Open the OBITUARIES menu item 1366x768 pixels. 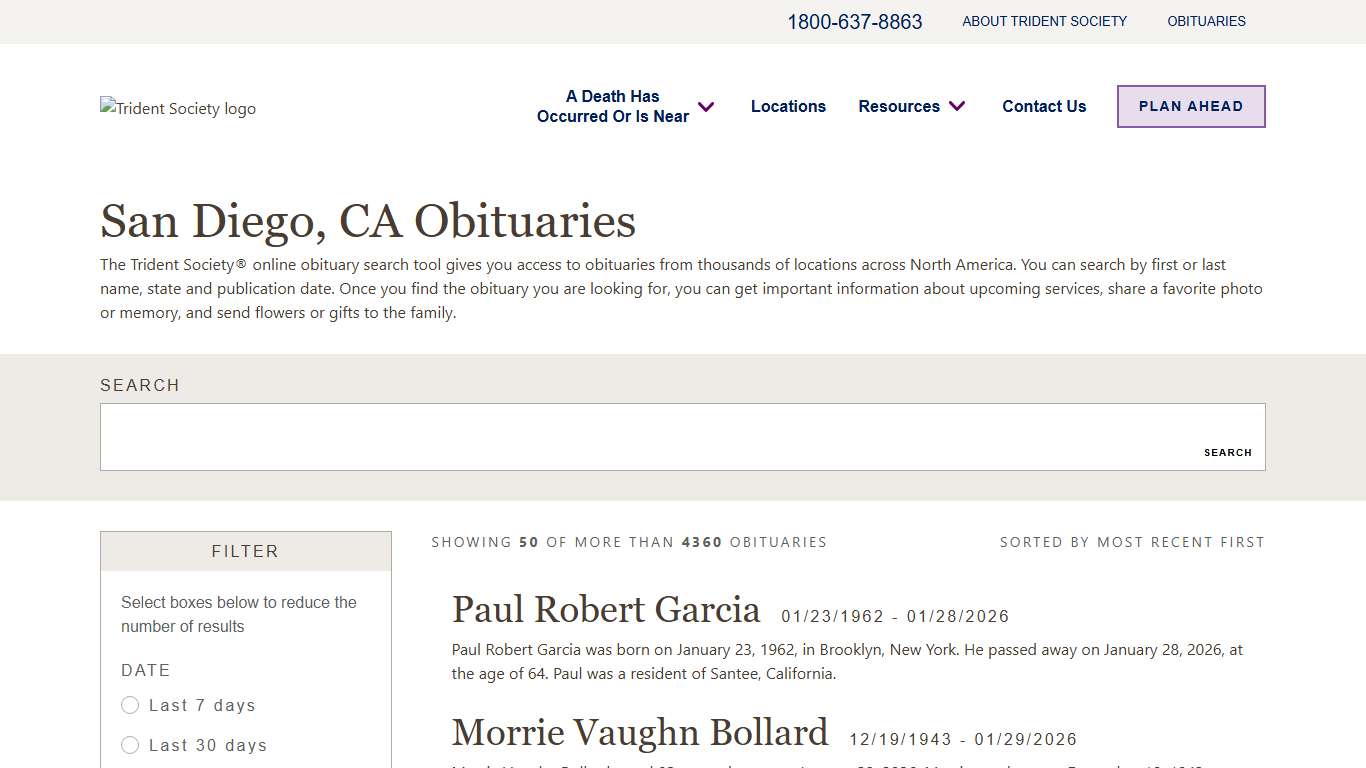tap(1206, 21)
